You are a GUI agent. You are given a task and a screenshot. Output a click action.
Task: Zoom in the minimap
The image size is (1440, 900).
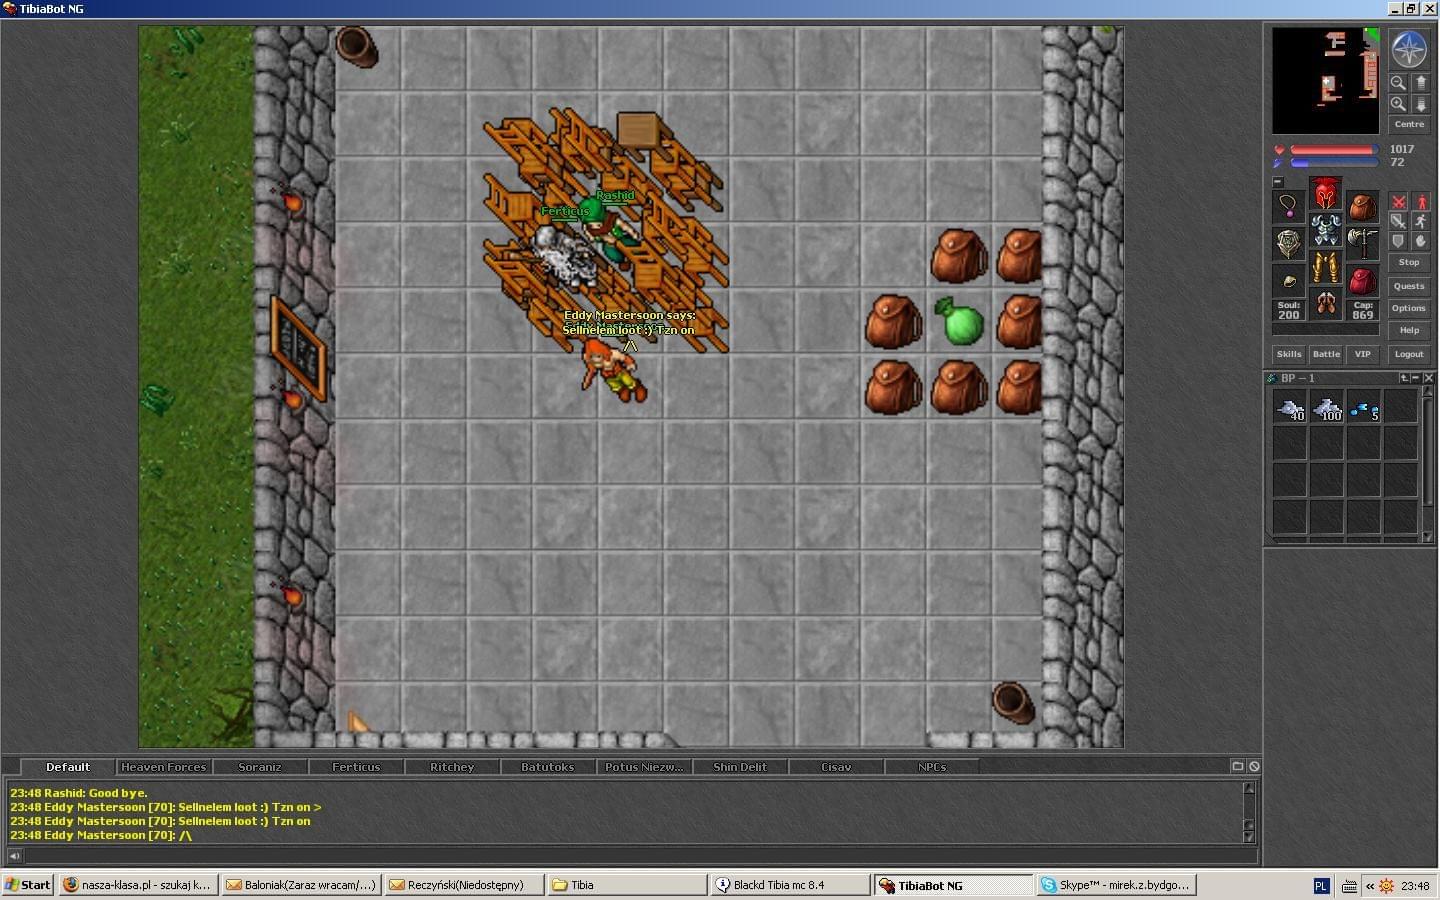click(x=1398, y=104)
